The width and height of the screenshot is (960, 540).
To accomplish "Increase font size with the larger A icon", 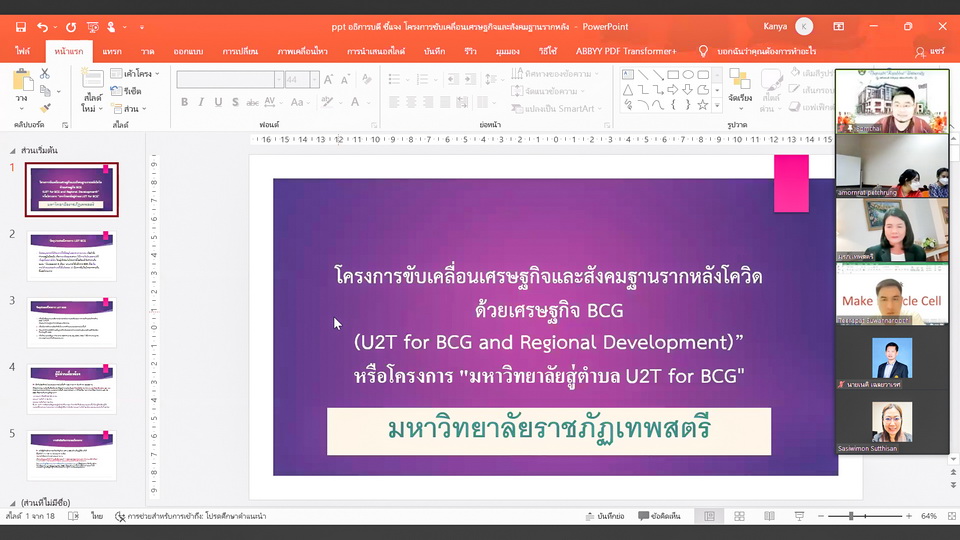I will pyautogui.click(x=329, y=80).
